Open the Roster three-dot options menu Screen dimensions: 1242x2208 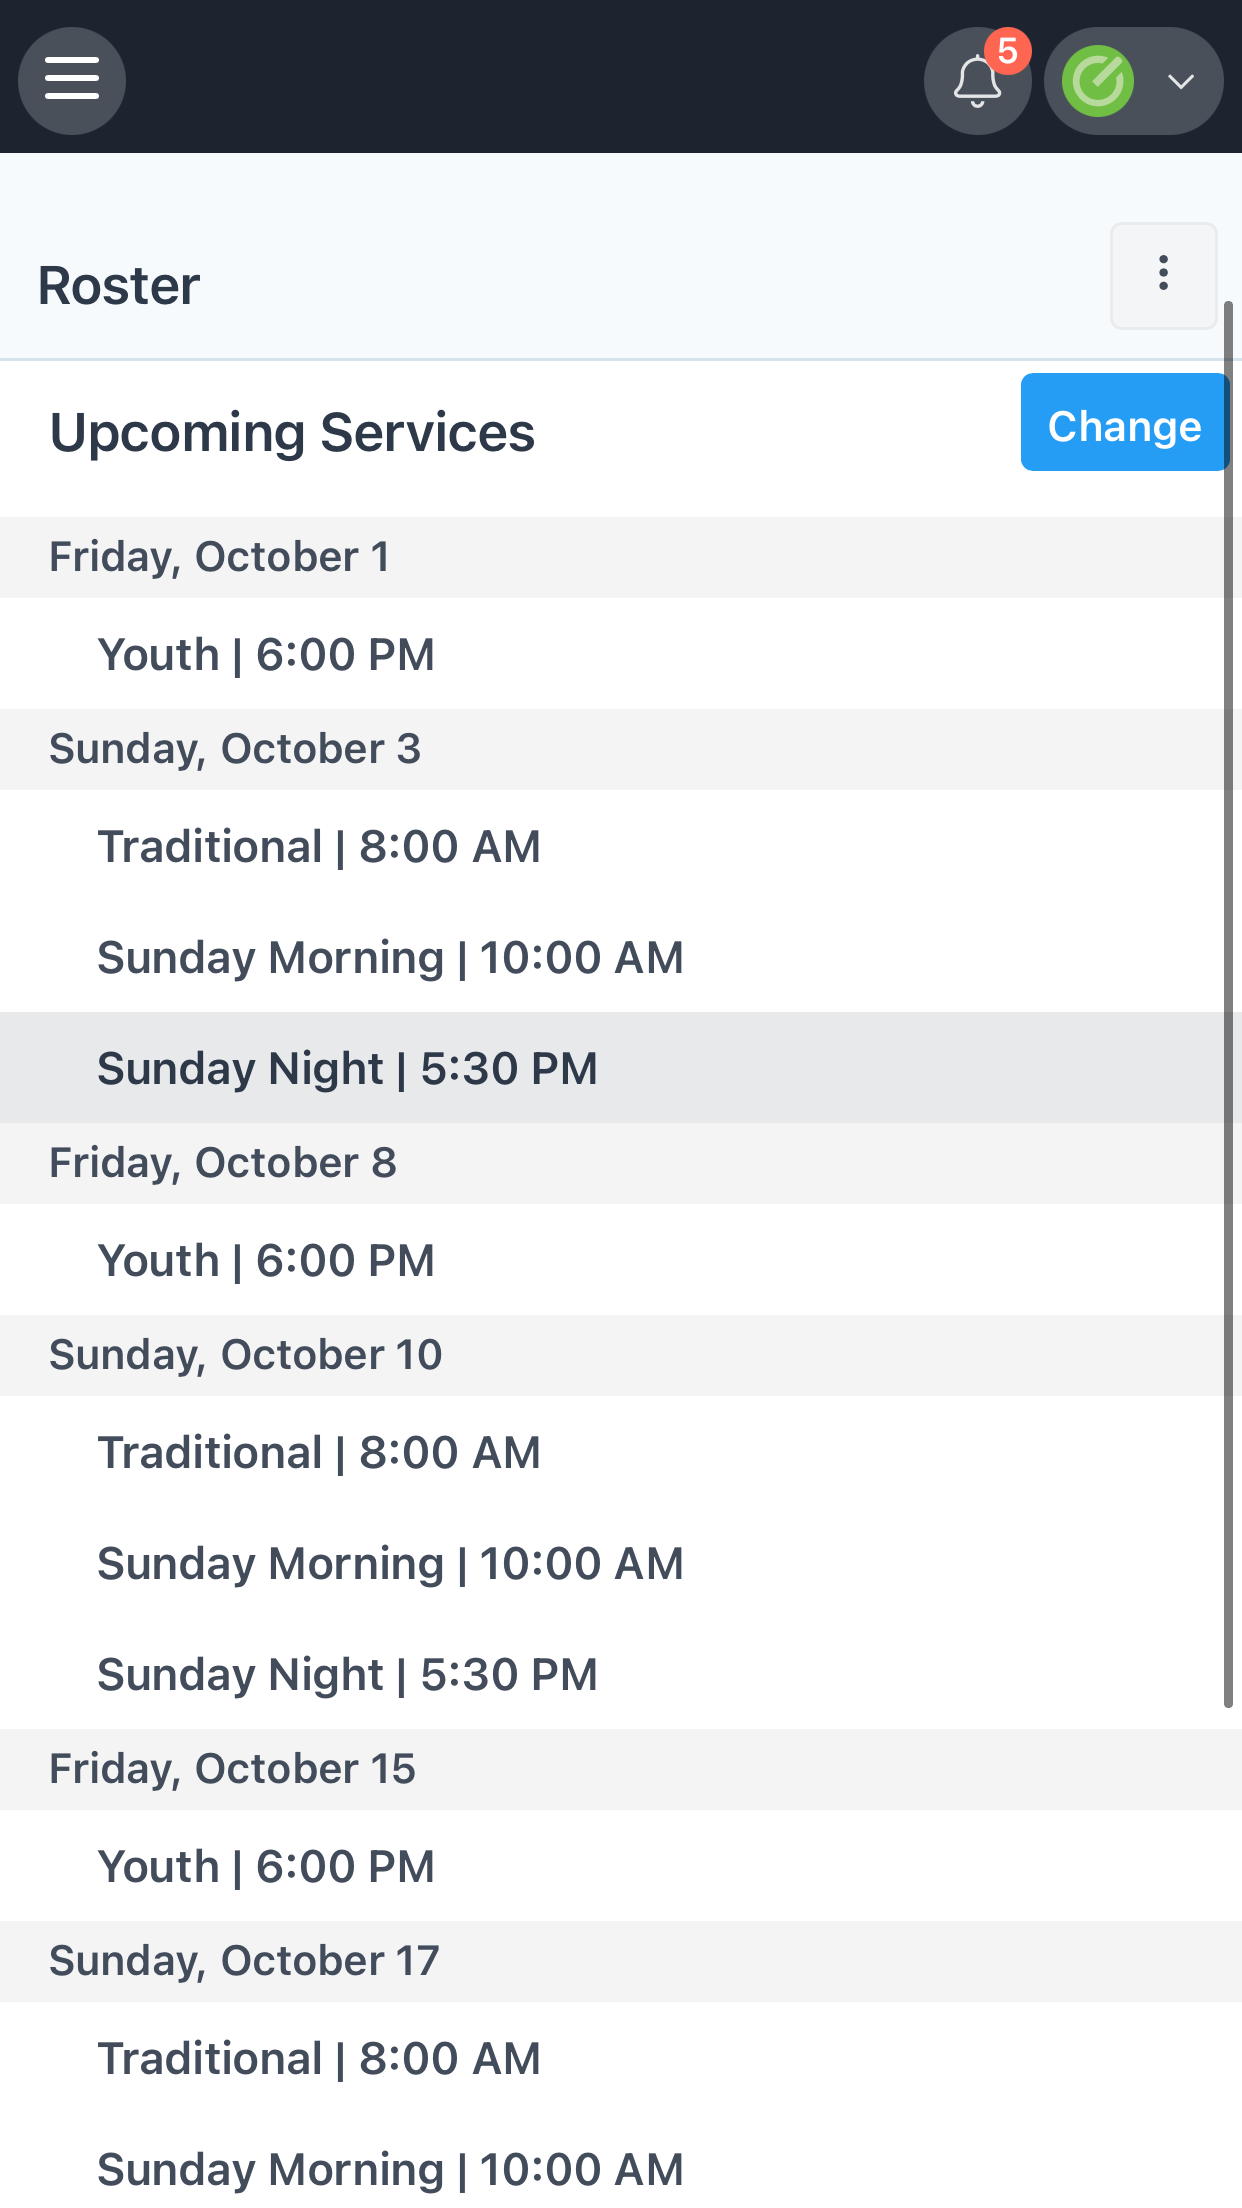1163,275
